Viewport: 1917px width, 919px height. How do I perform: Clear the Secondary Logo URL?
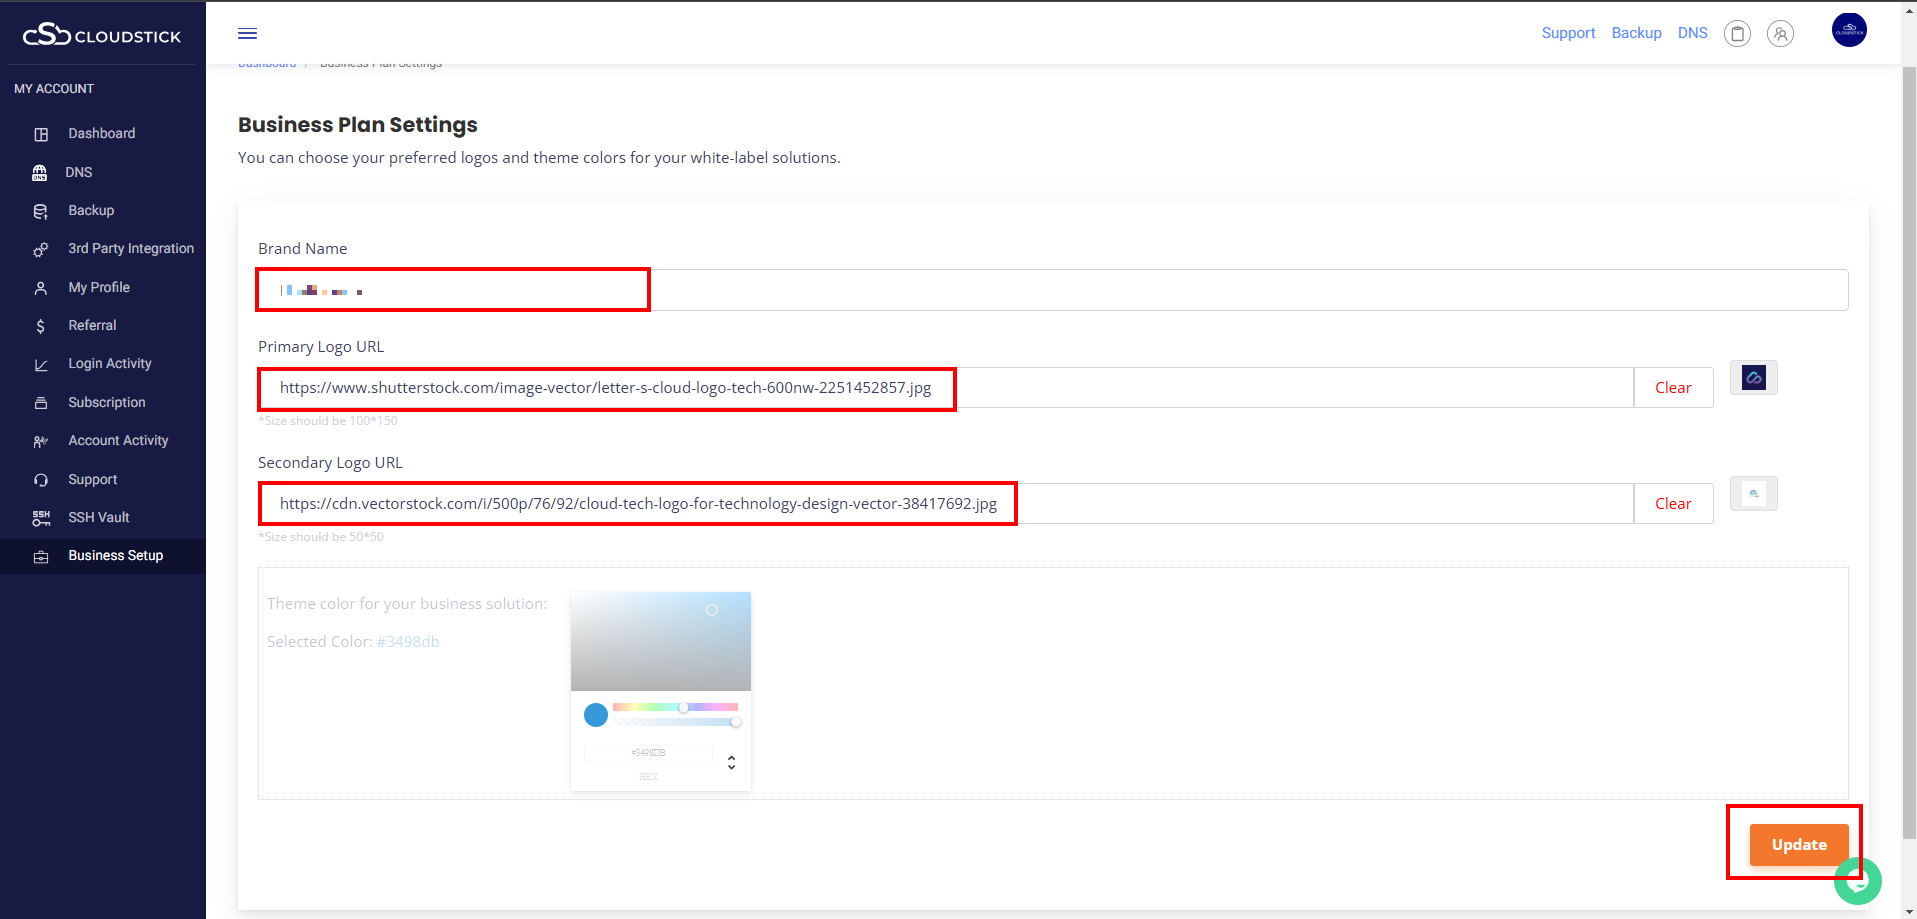[1672, 504]
